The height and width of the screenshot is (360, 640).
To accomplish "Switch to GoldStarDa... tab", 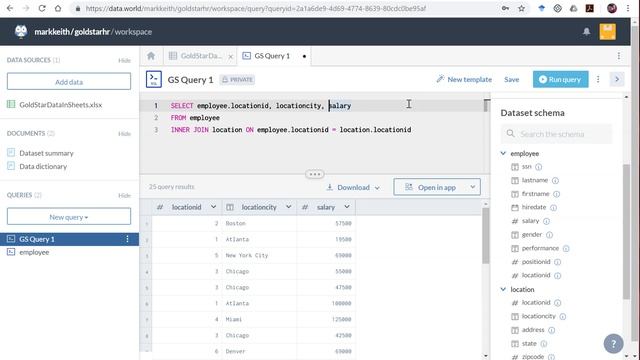I will coord(200,56).
